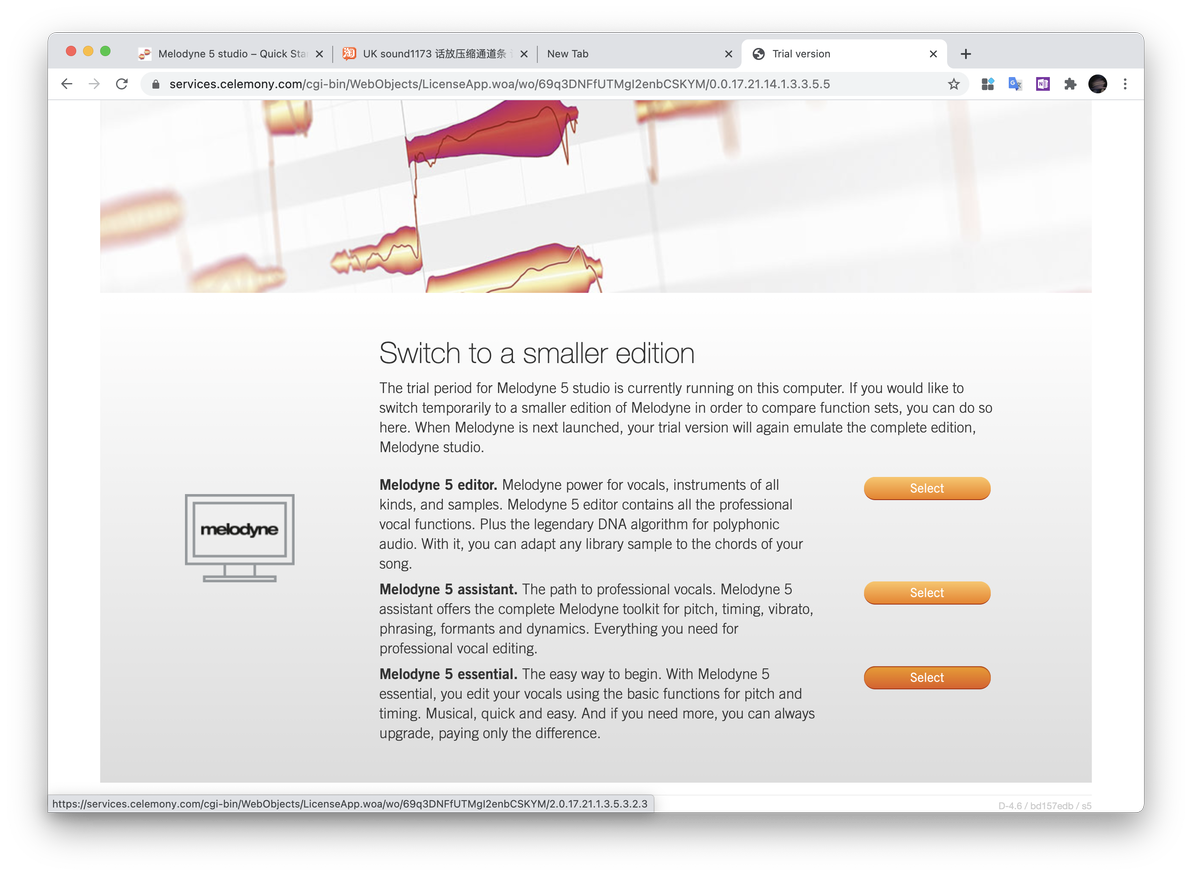Click the grid-shaped extension icon in toolbar
This screenshot has height=876, width=1192.
pyautogui.click(x=988, y=84)
